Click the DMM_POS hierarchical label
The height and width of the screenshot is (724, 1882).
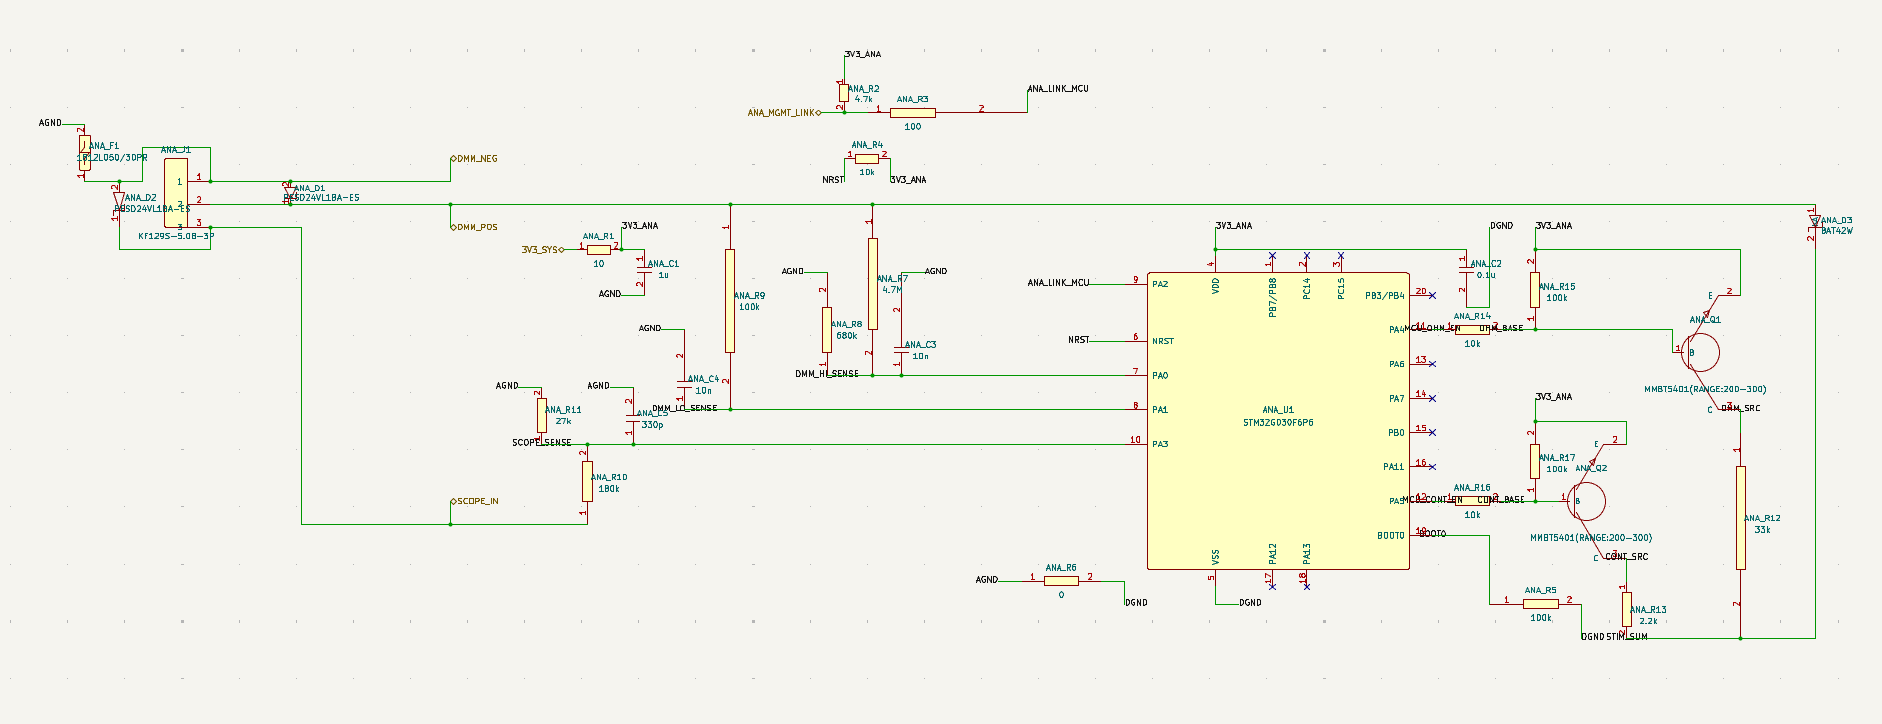point(474,227)
